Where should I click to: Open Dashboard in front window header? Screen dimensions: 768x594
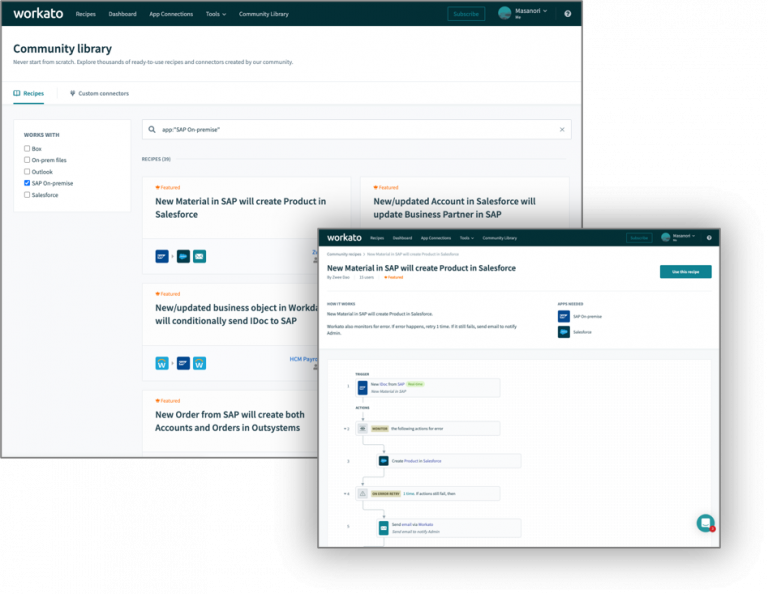(x=402, y=238)
